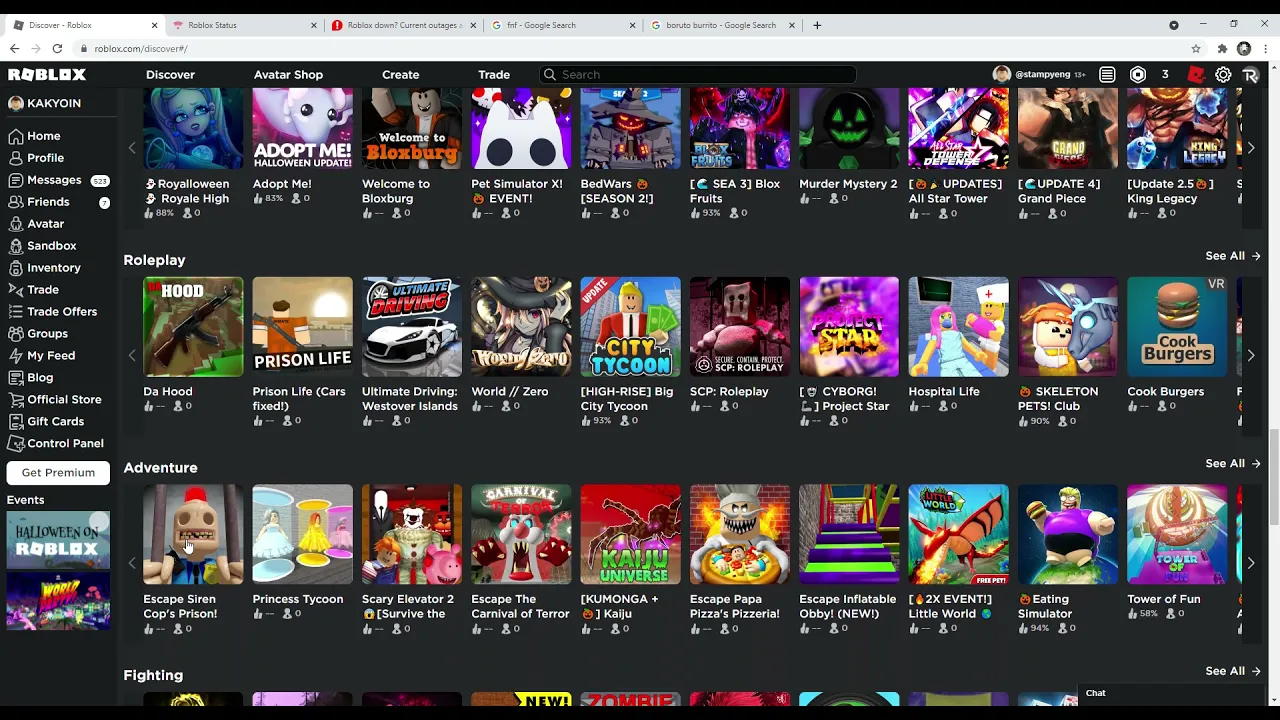Click the Roblox logo in header
This screenshot has width=1280, height=720.
click(x=47, y=75)
